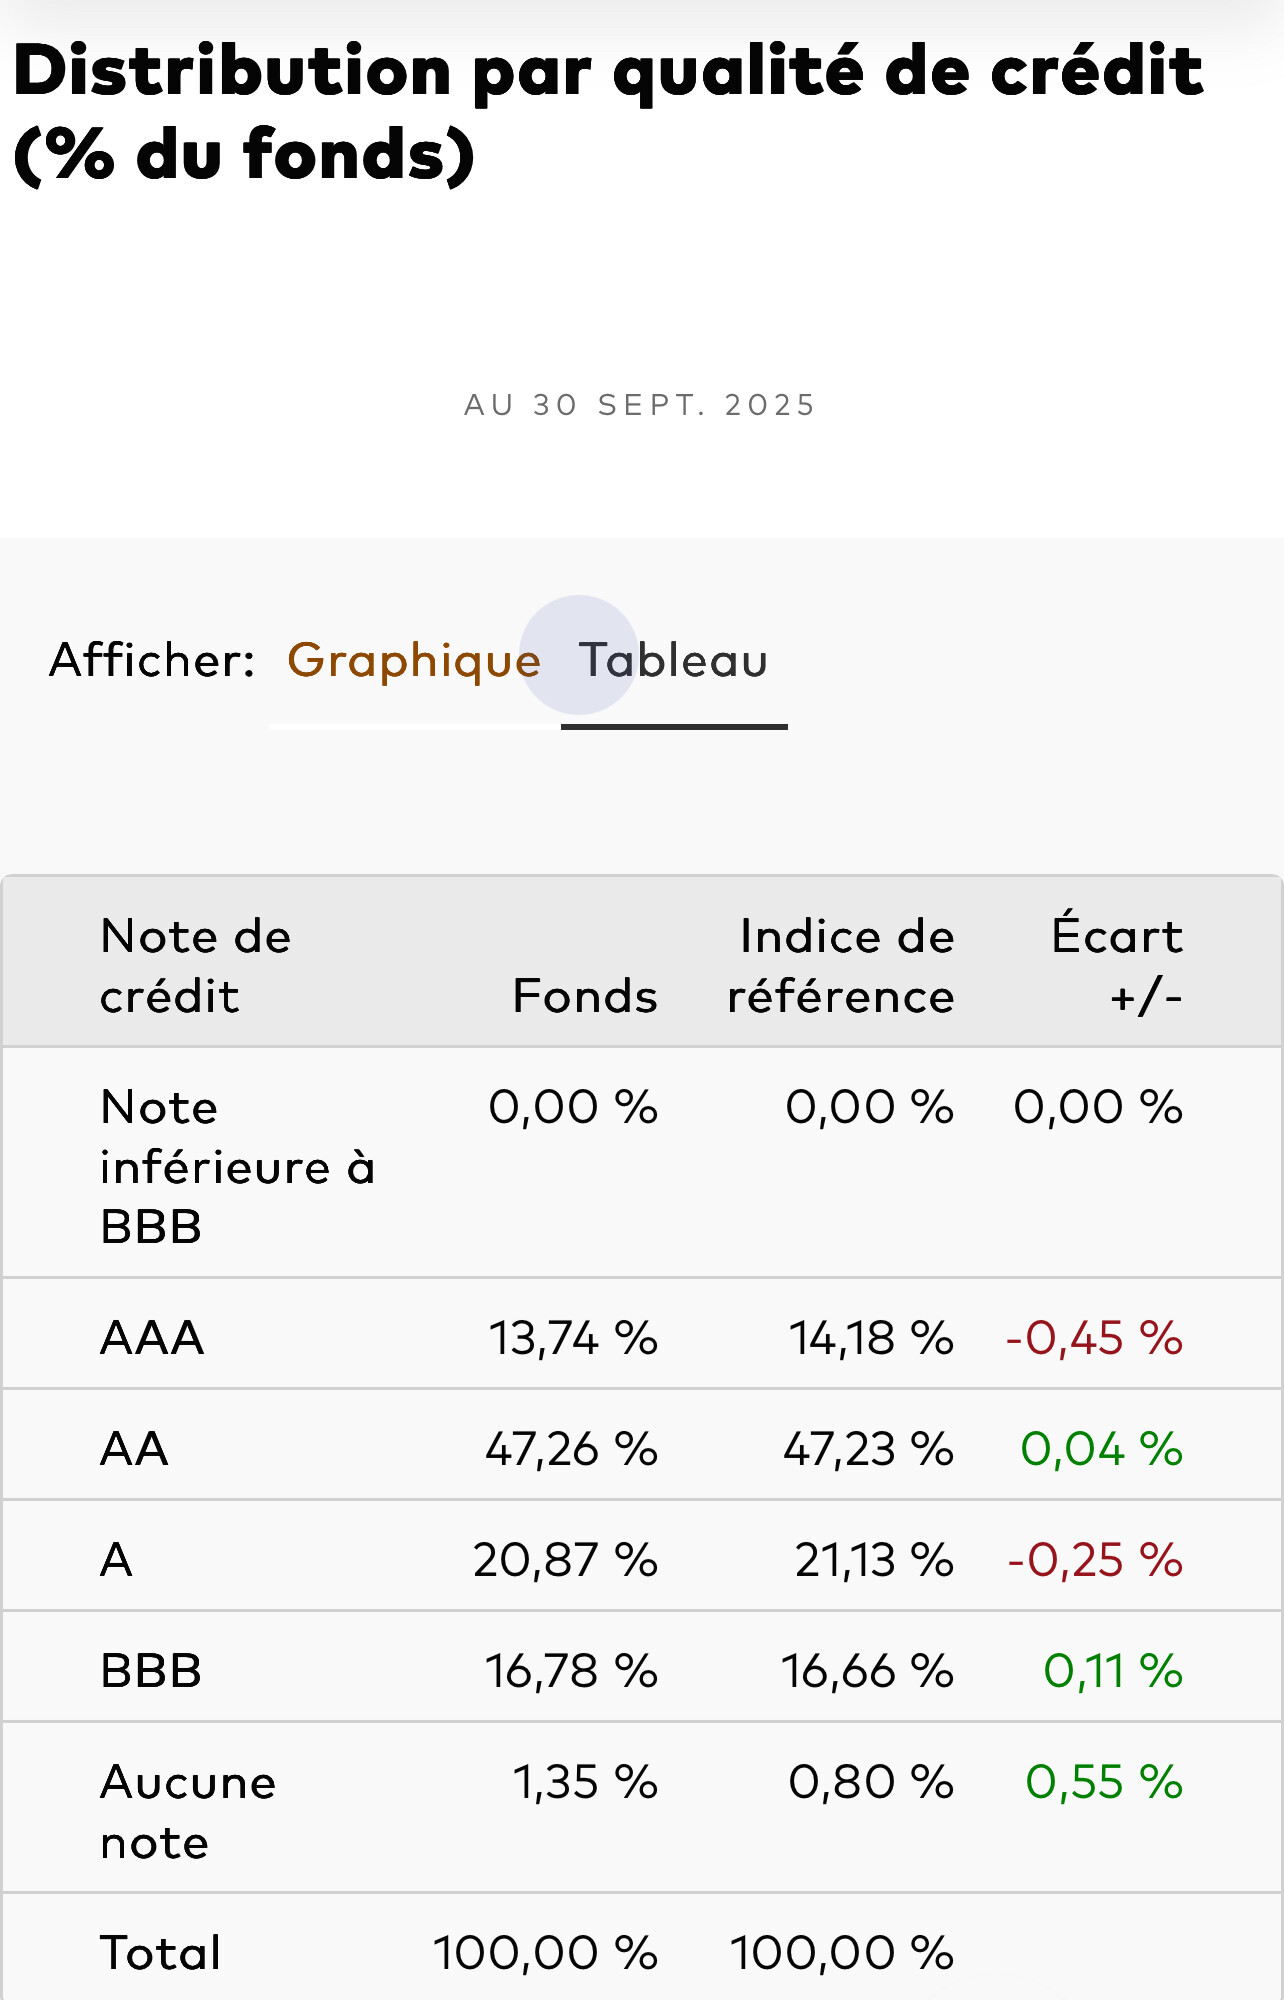The width and height of the screenshot is (1284, 2000).
Task: Select the 'Aucune note' row label
Action: click(x=188, y=1811)
